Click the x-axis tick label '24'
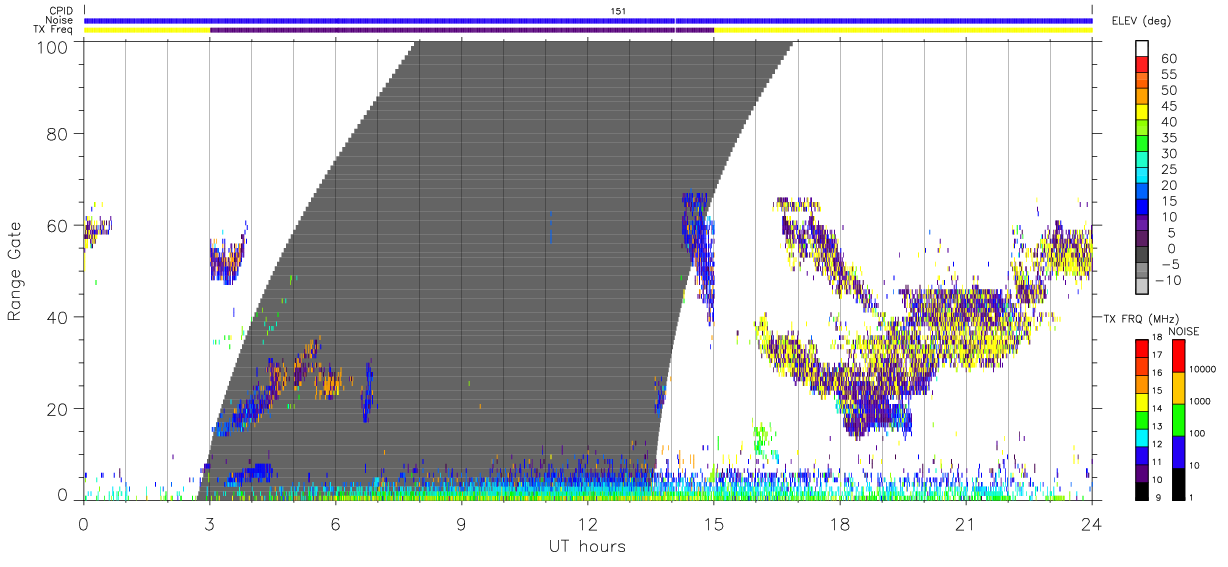 (1091, 524)
